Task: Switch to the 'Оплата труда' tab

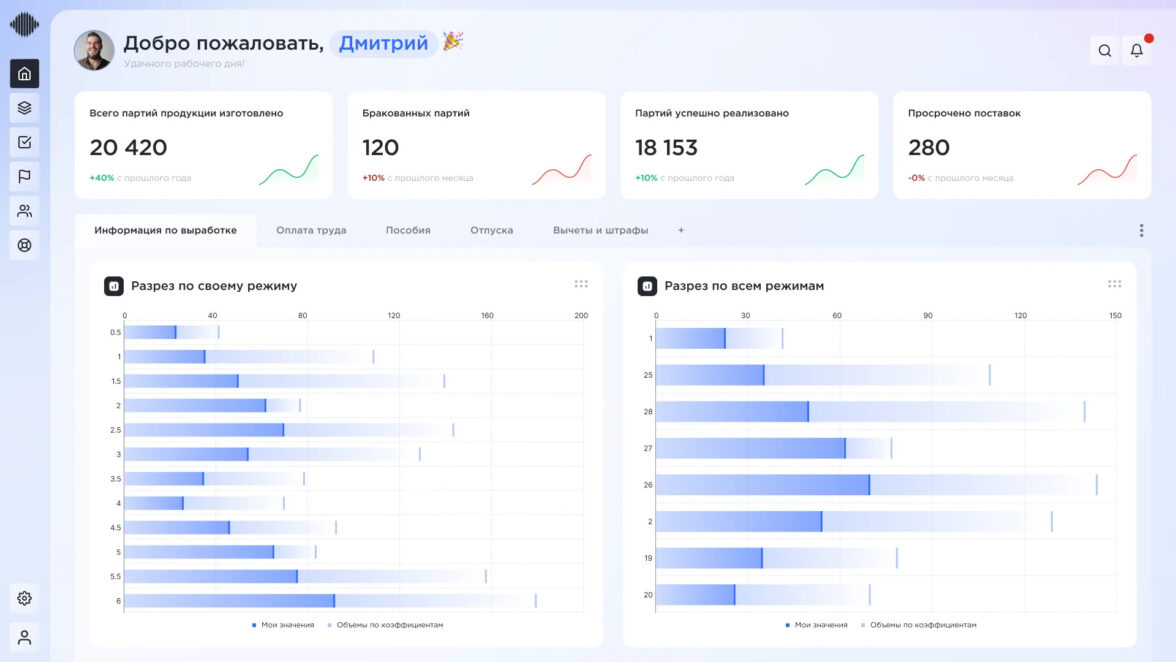Action: (311, 230)
